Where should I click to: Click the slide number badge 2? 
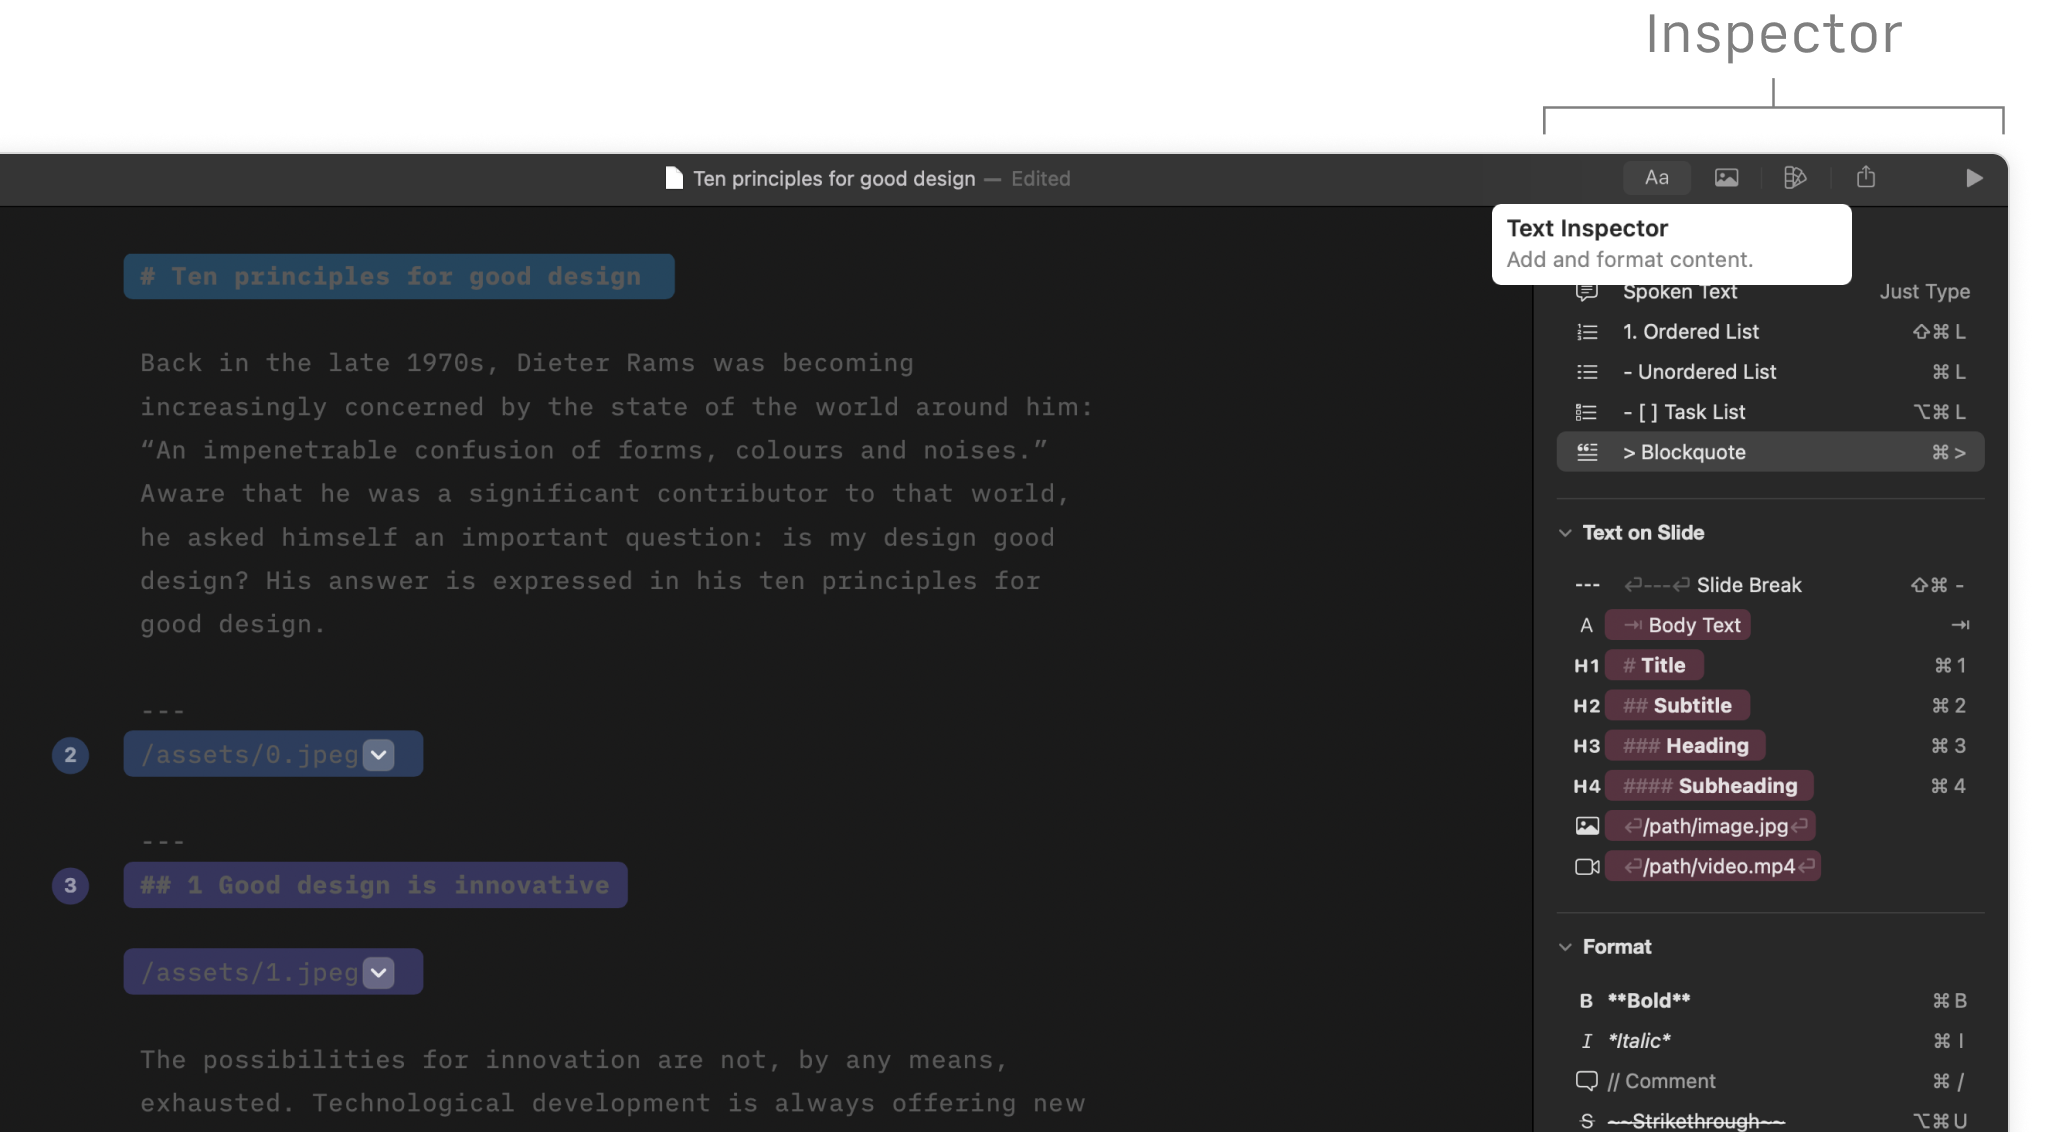pos(69,755)
